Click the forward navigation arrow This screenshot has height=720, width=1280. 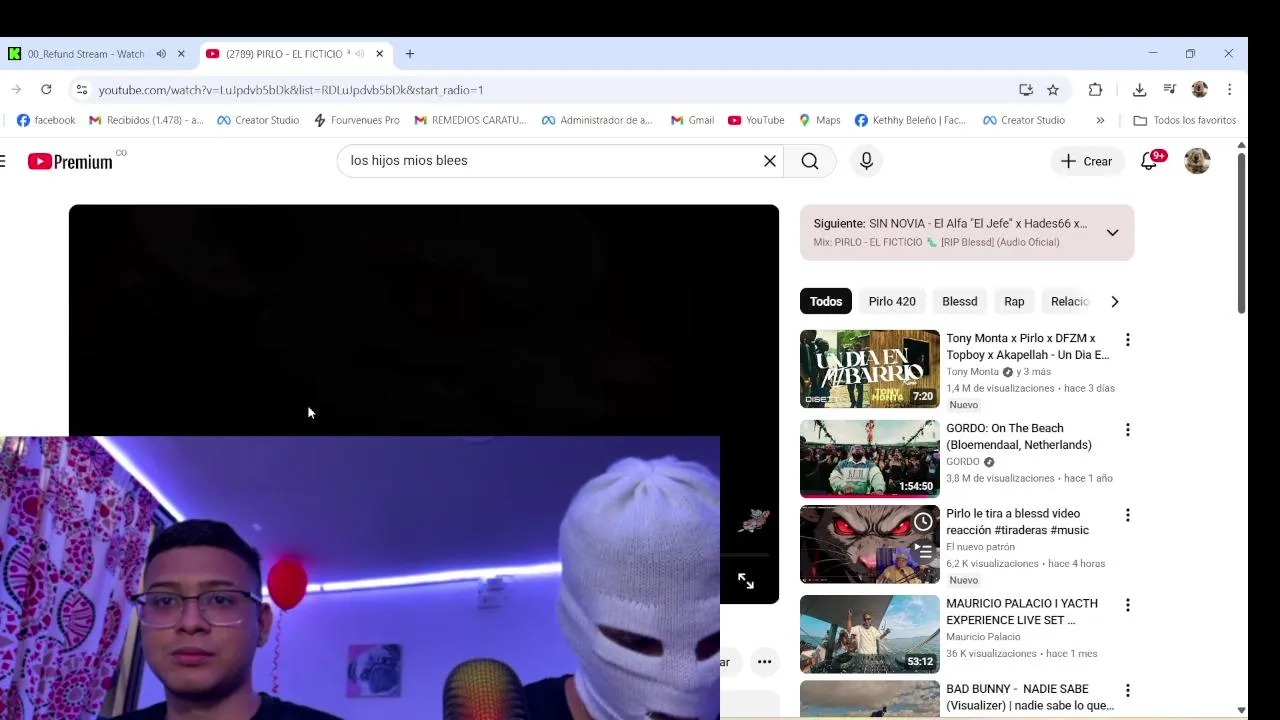pyautogui.click(x=17, y=89)
